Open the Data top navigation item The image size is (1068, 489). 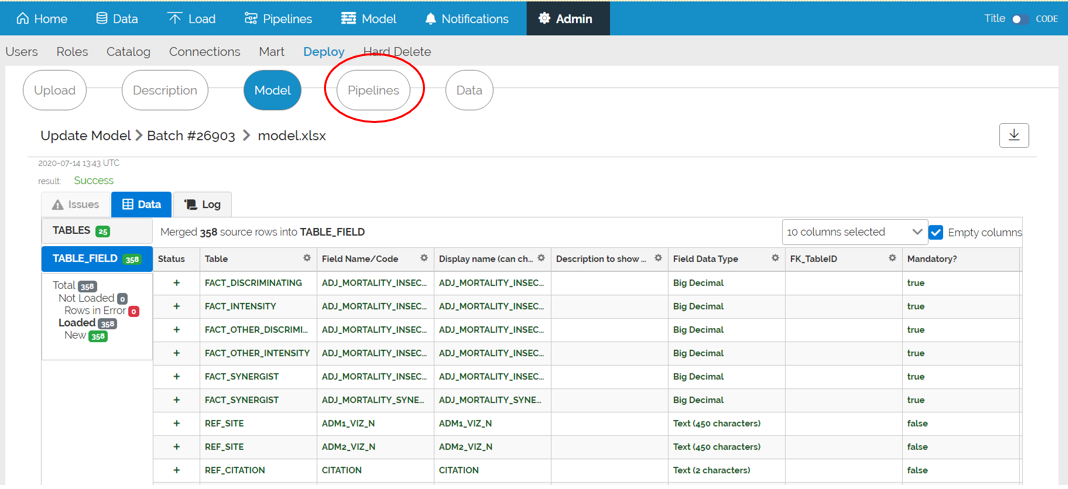coord(117,18)
